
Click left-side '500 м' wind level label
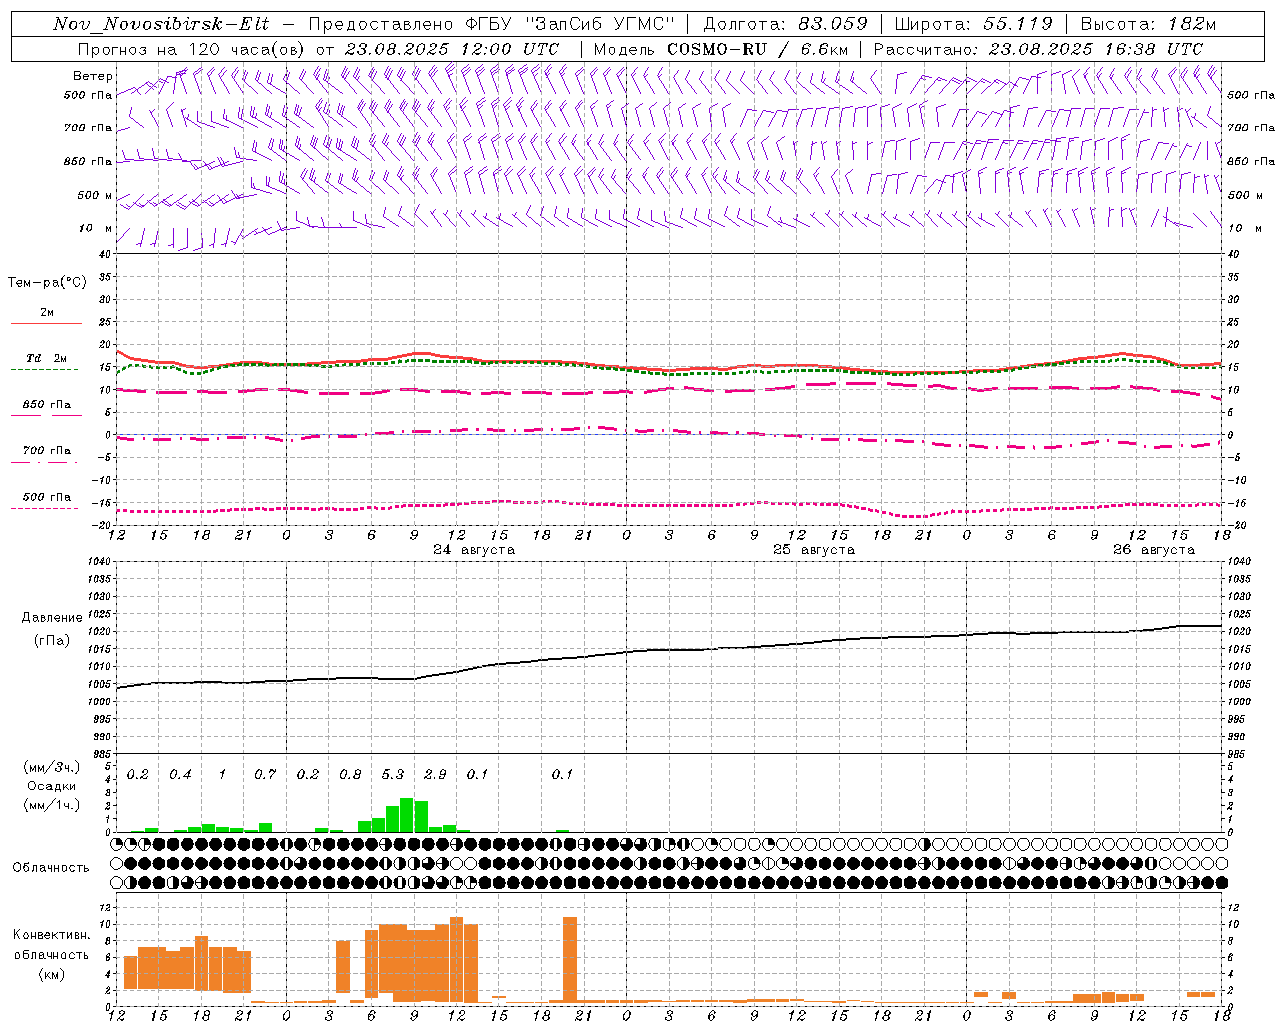click(x=95, y=195)
